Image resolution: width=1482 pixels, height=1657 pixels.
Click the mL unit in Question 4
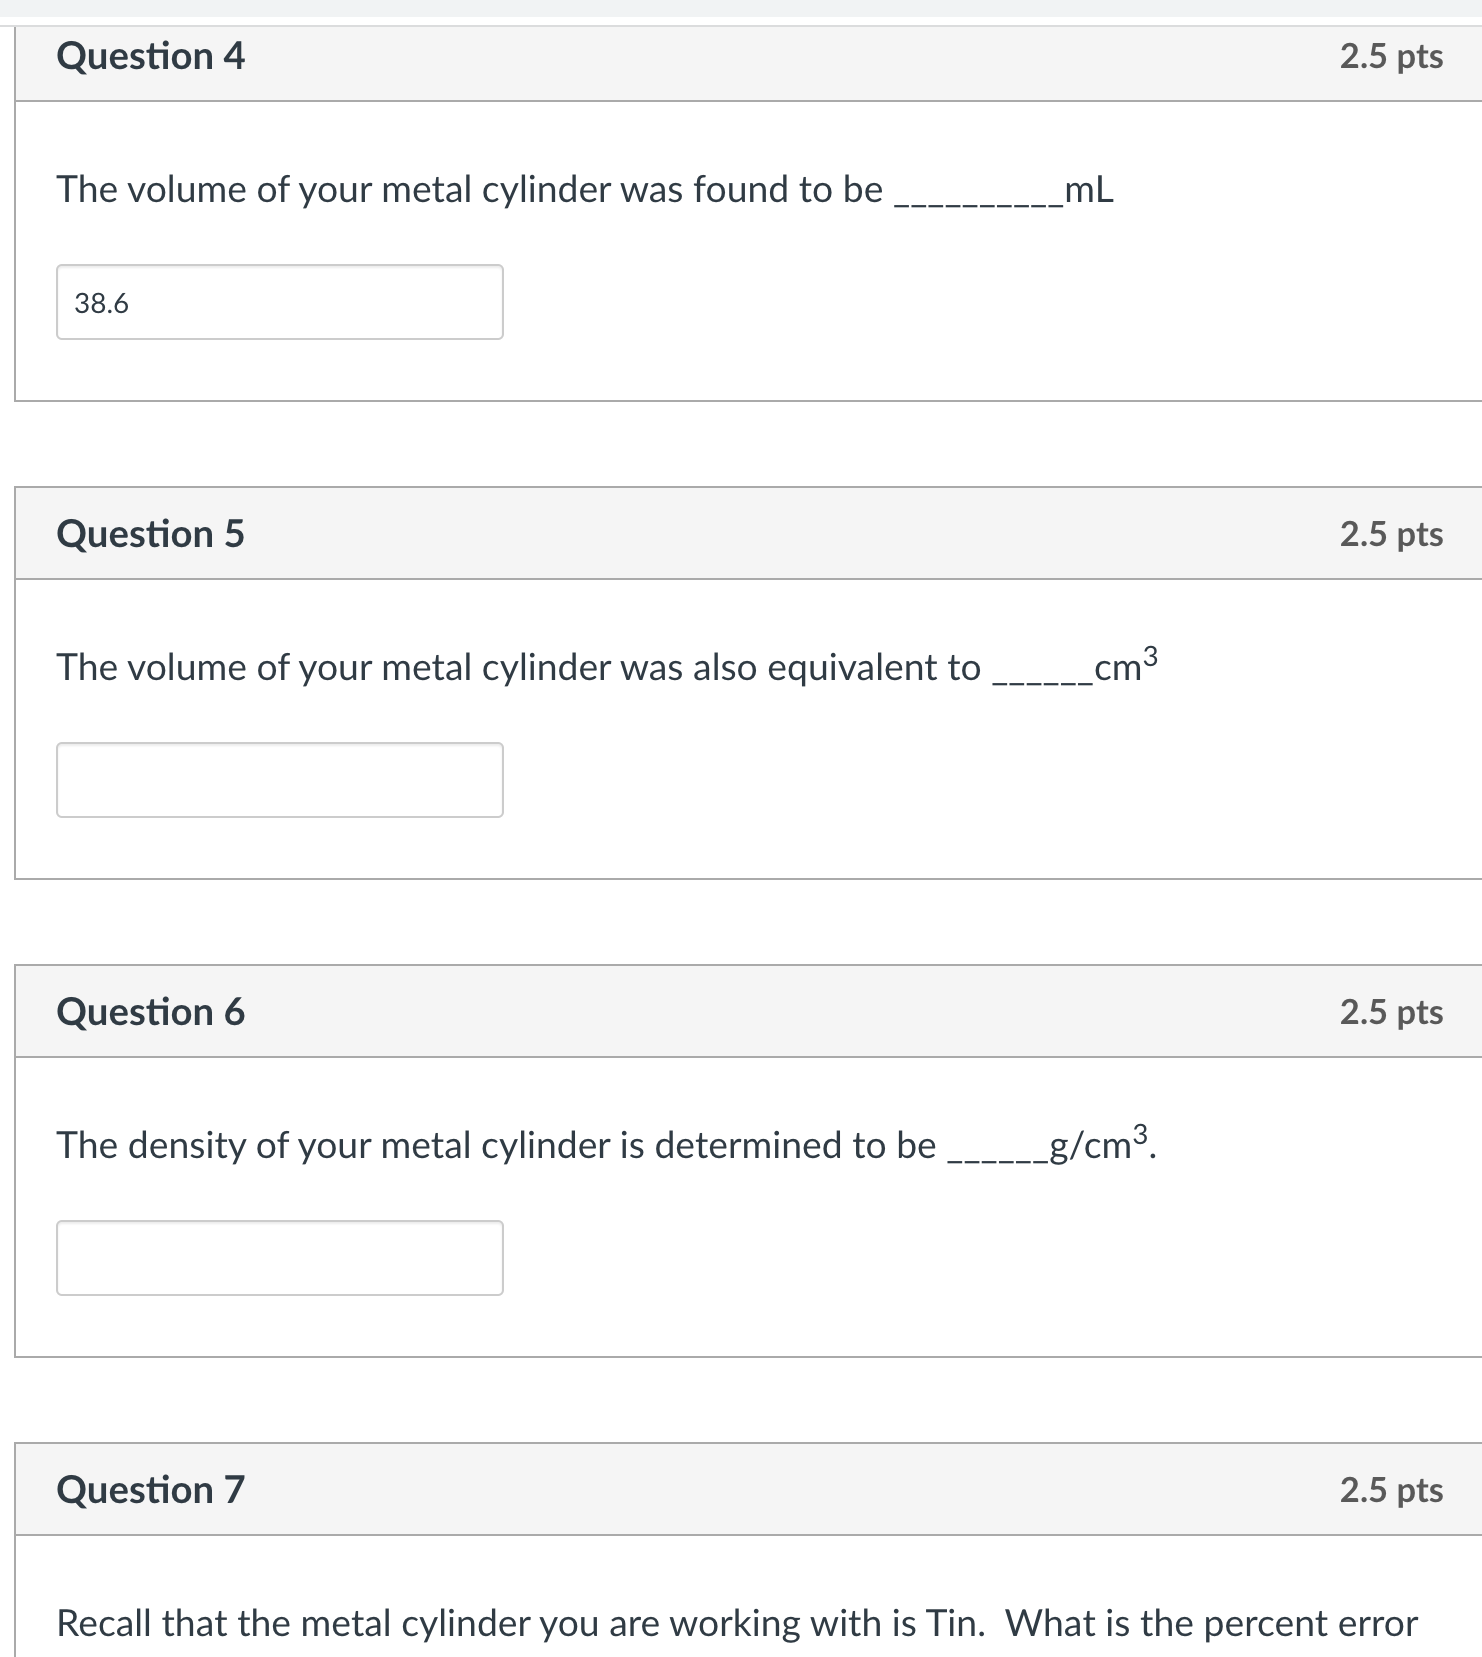tap(1089, 189)
